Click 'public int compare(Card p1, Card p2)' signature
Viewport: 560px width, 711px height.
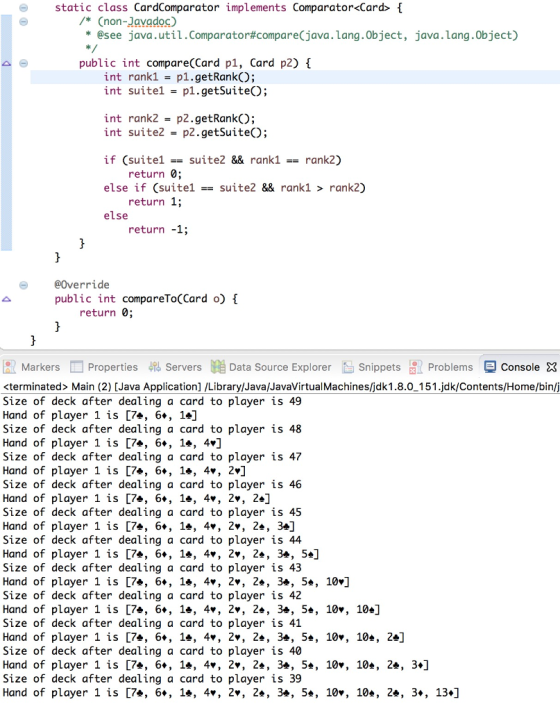click(x=195, y=63)
